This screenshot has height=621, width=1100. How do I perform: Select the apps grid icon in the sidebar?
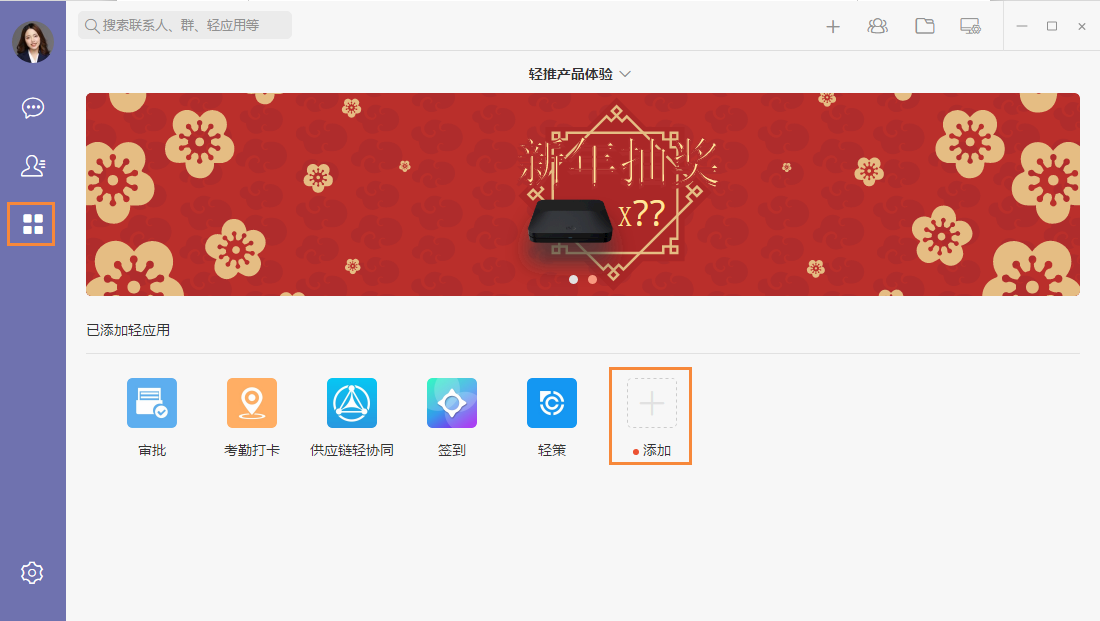[x=32, y=224]
